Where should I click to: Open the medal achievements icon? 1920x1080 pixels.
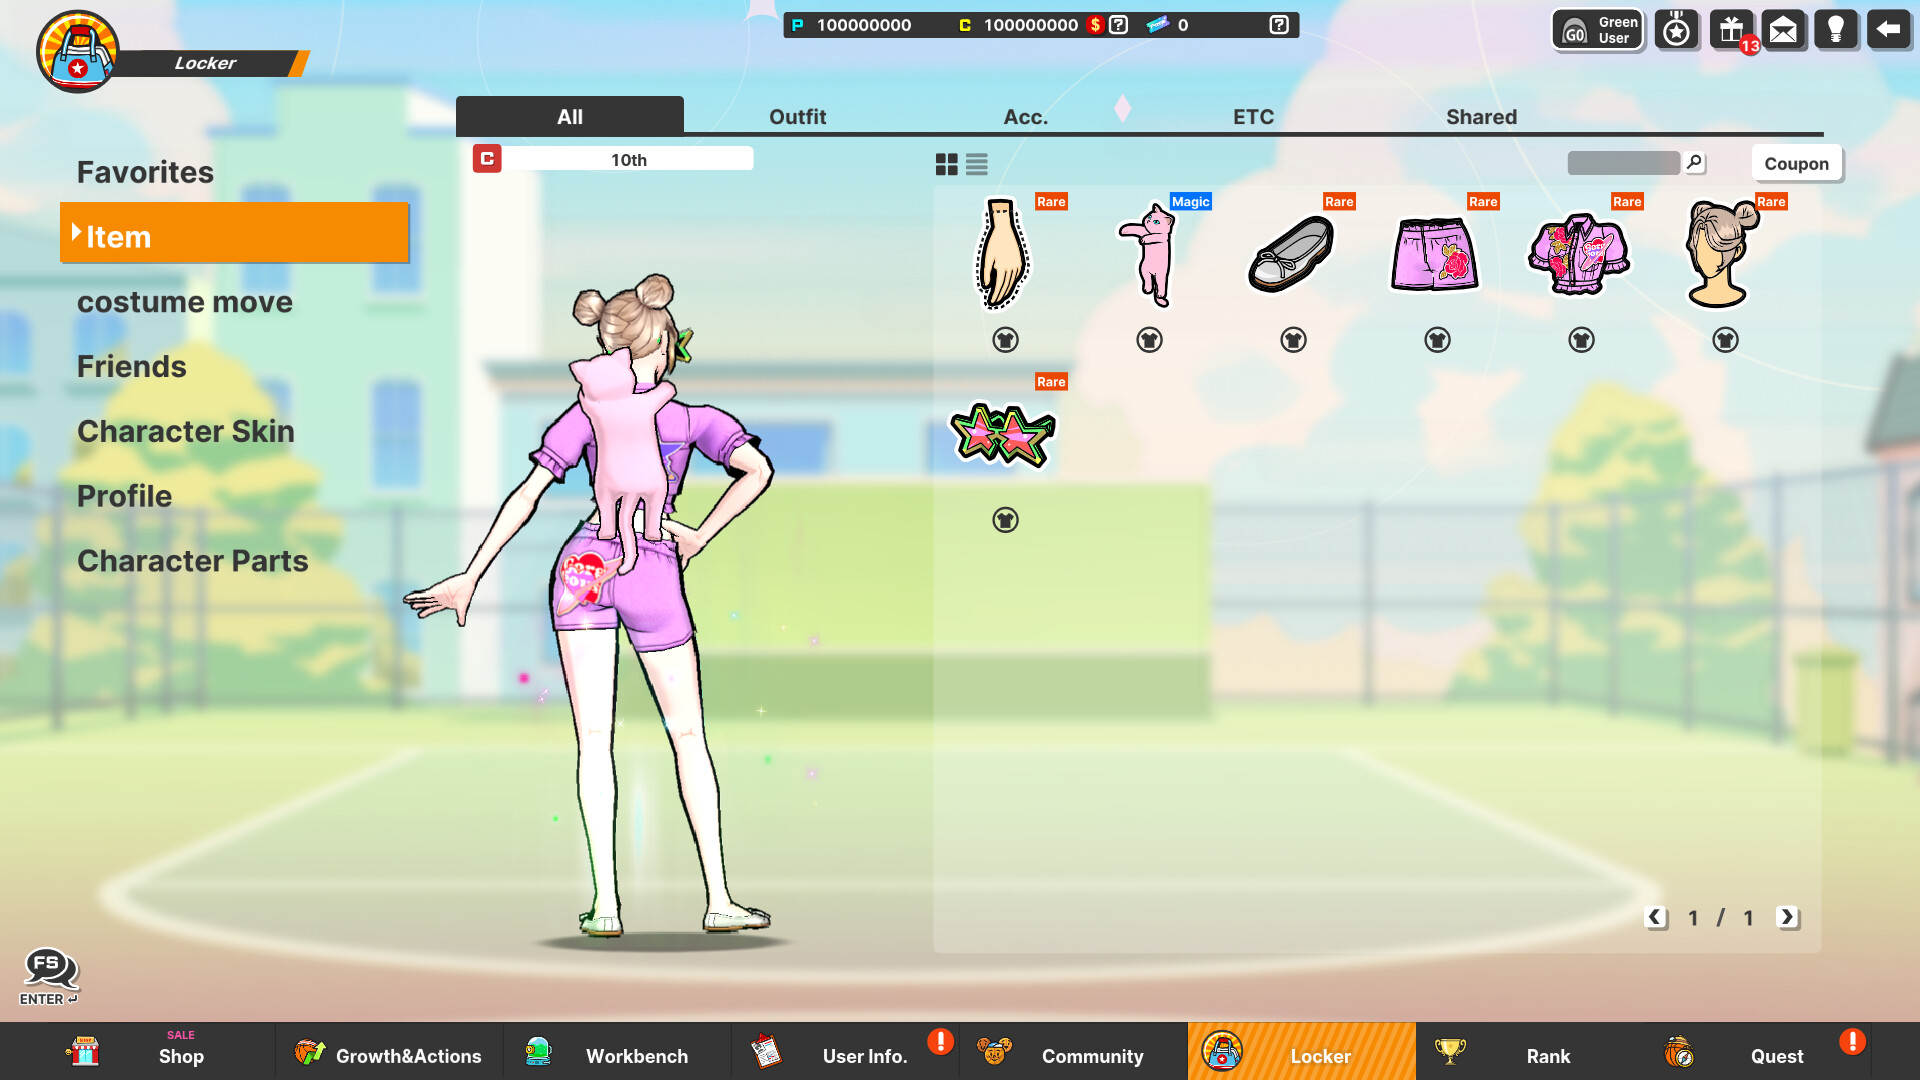(x=1677, y=29)
